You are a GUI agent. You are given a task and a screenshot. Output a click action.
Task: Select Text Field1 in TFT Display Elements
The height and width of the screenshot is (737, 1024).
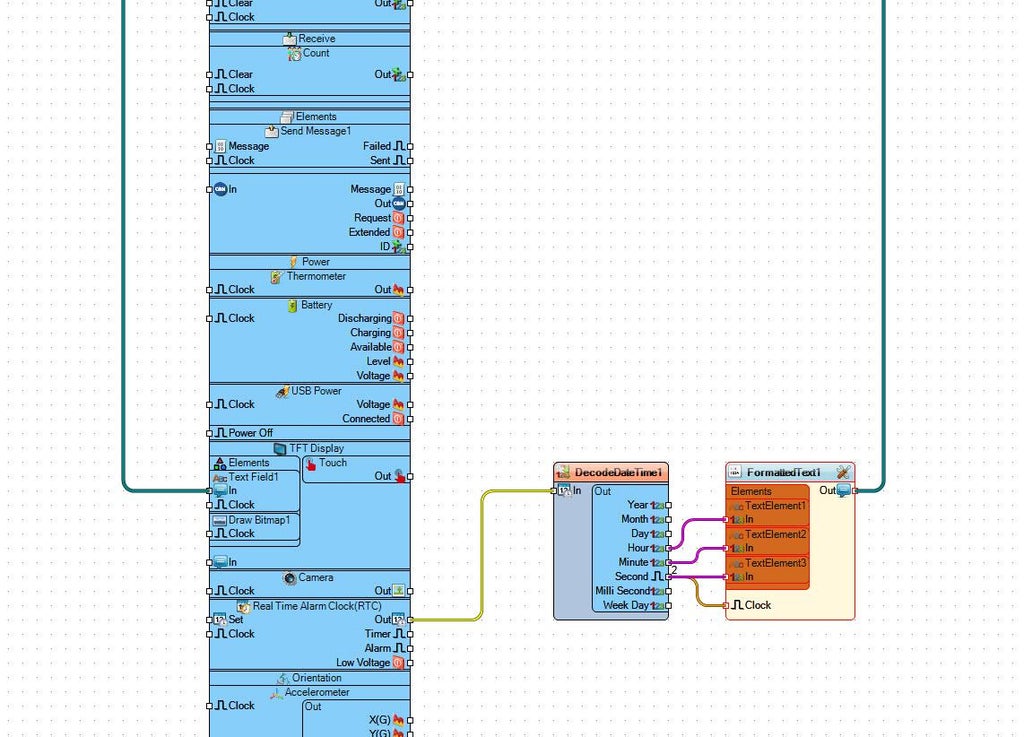click(x=255, y=477)
